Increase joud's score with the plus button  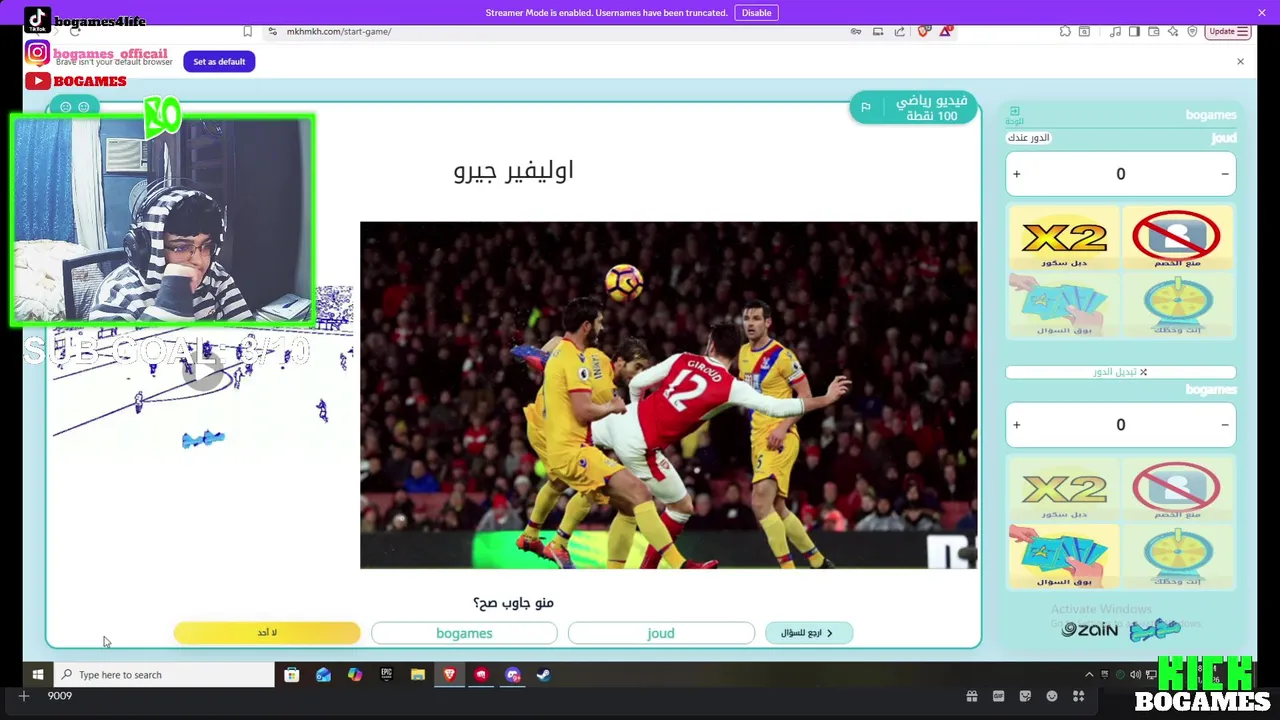point(1016,174)
